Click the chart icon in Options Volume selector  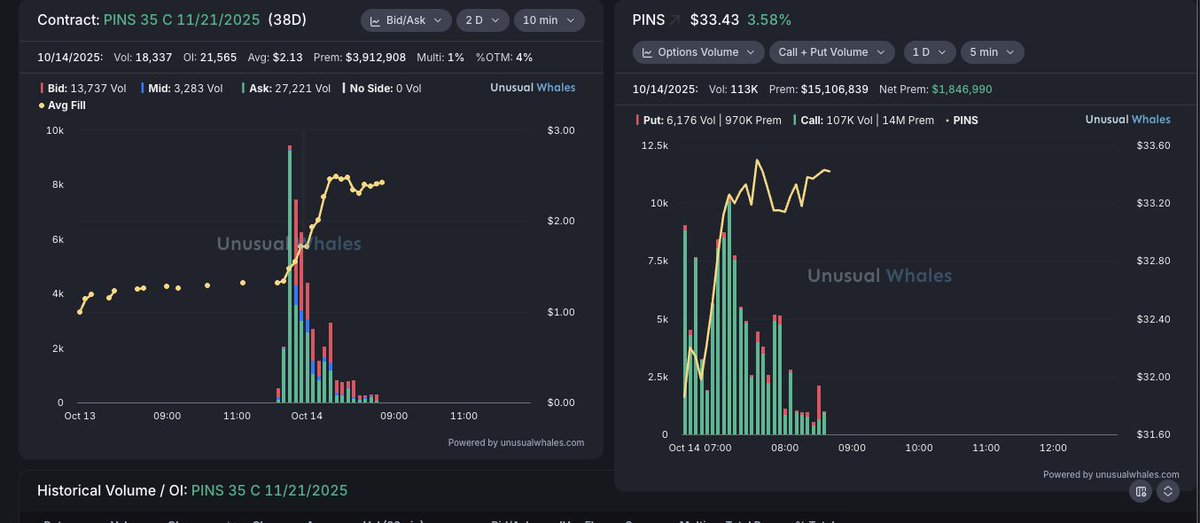(647, 52)
